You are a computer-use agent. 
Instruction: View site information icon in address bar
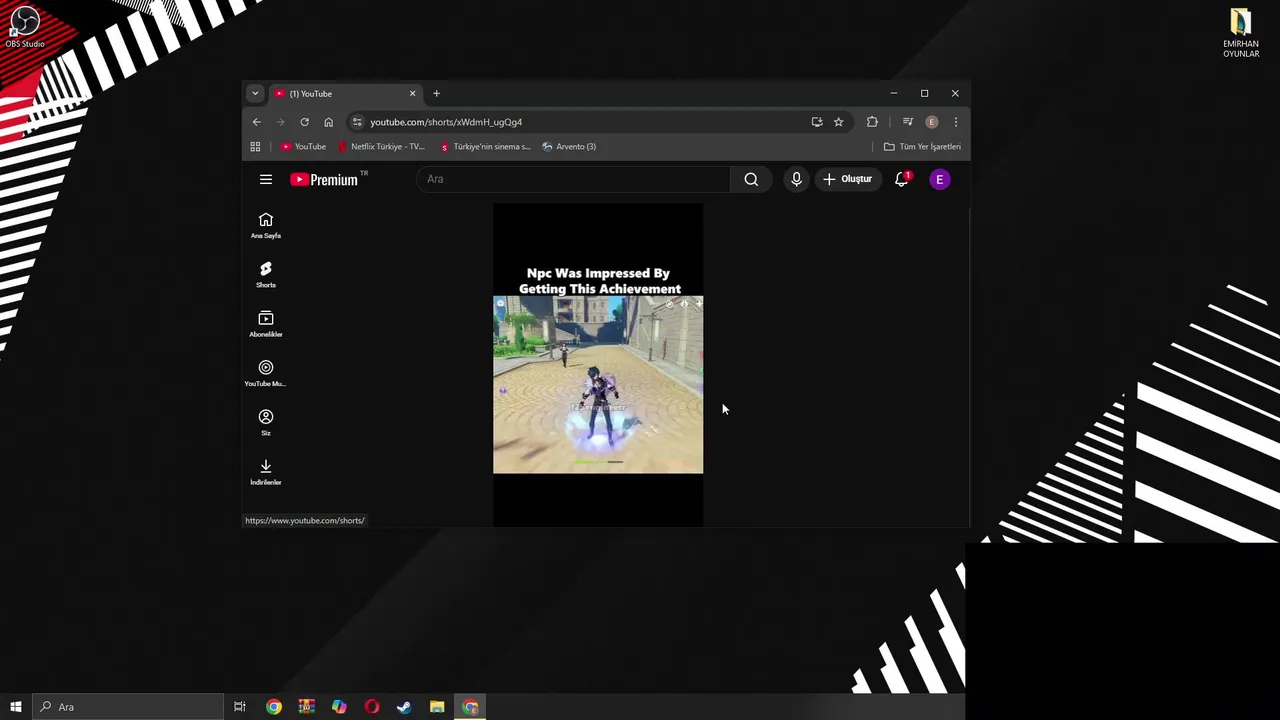[x=357, y=122]
